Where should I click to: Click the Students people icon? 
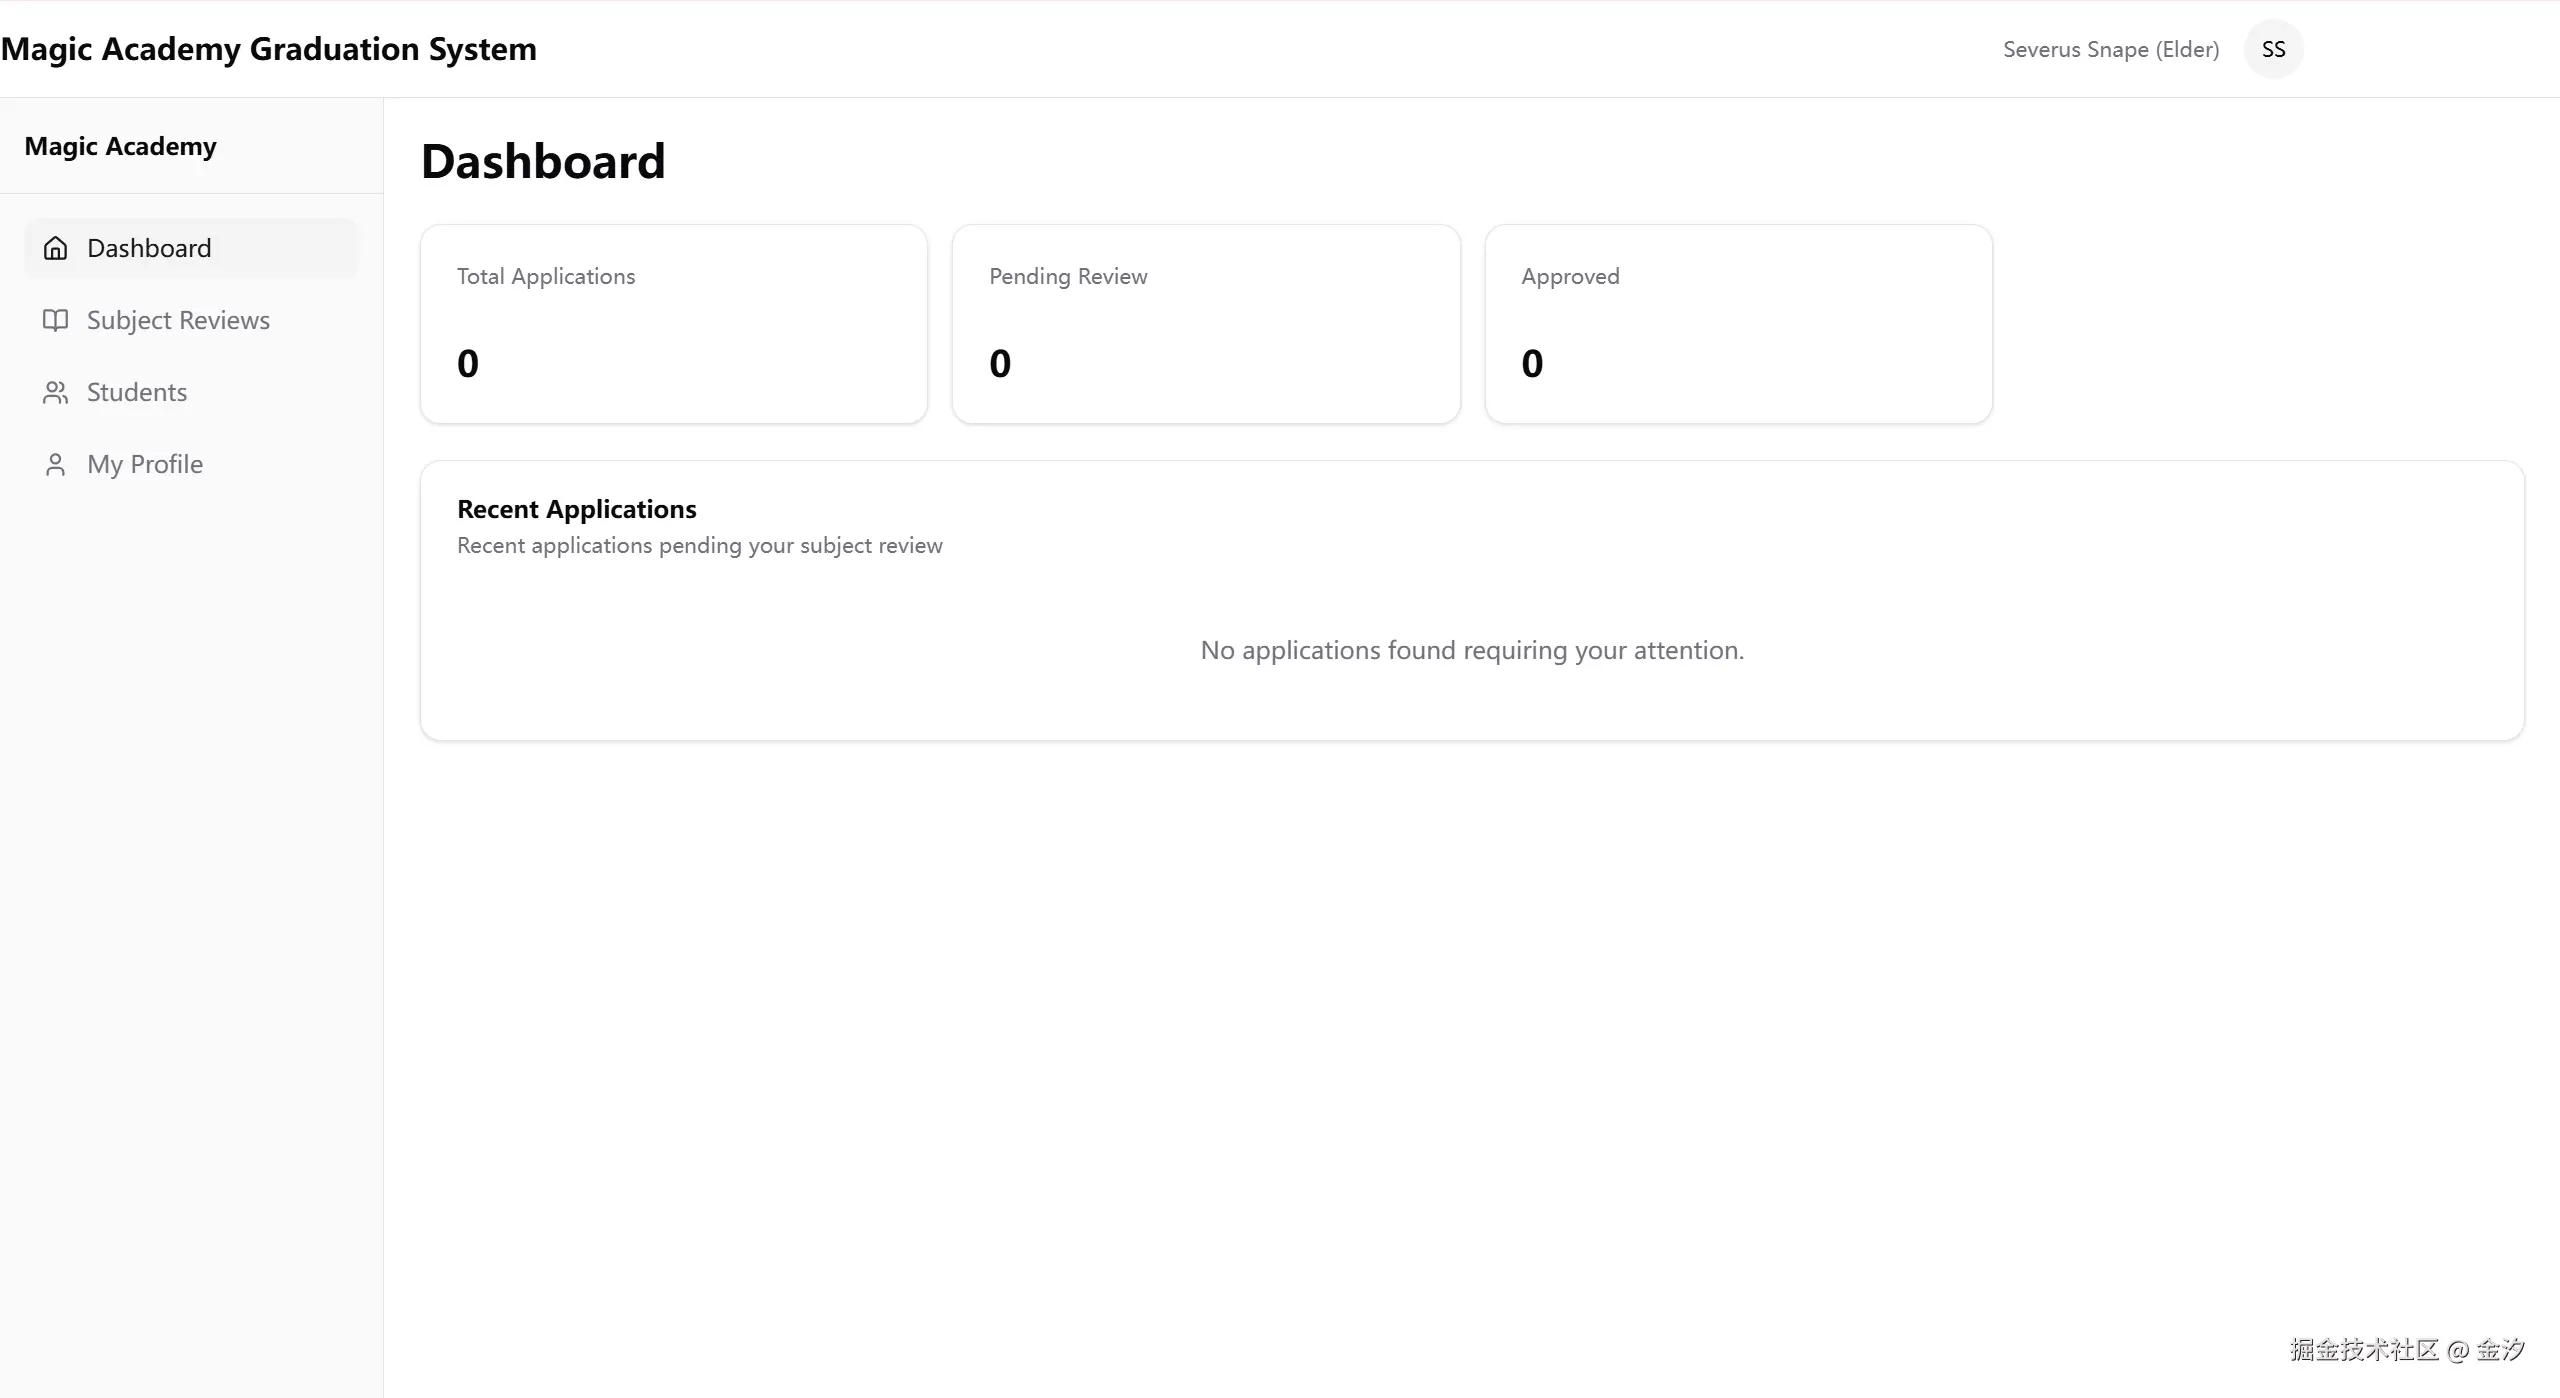pyautogui.click(x=56, y=392)
